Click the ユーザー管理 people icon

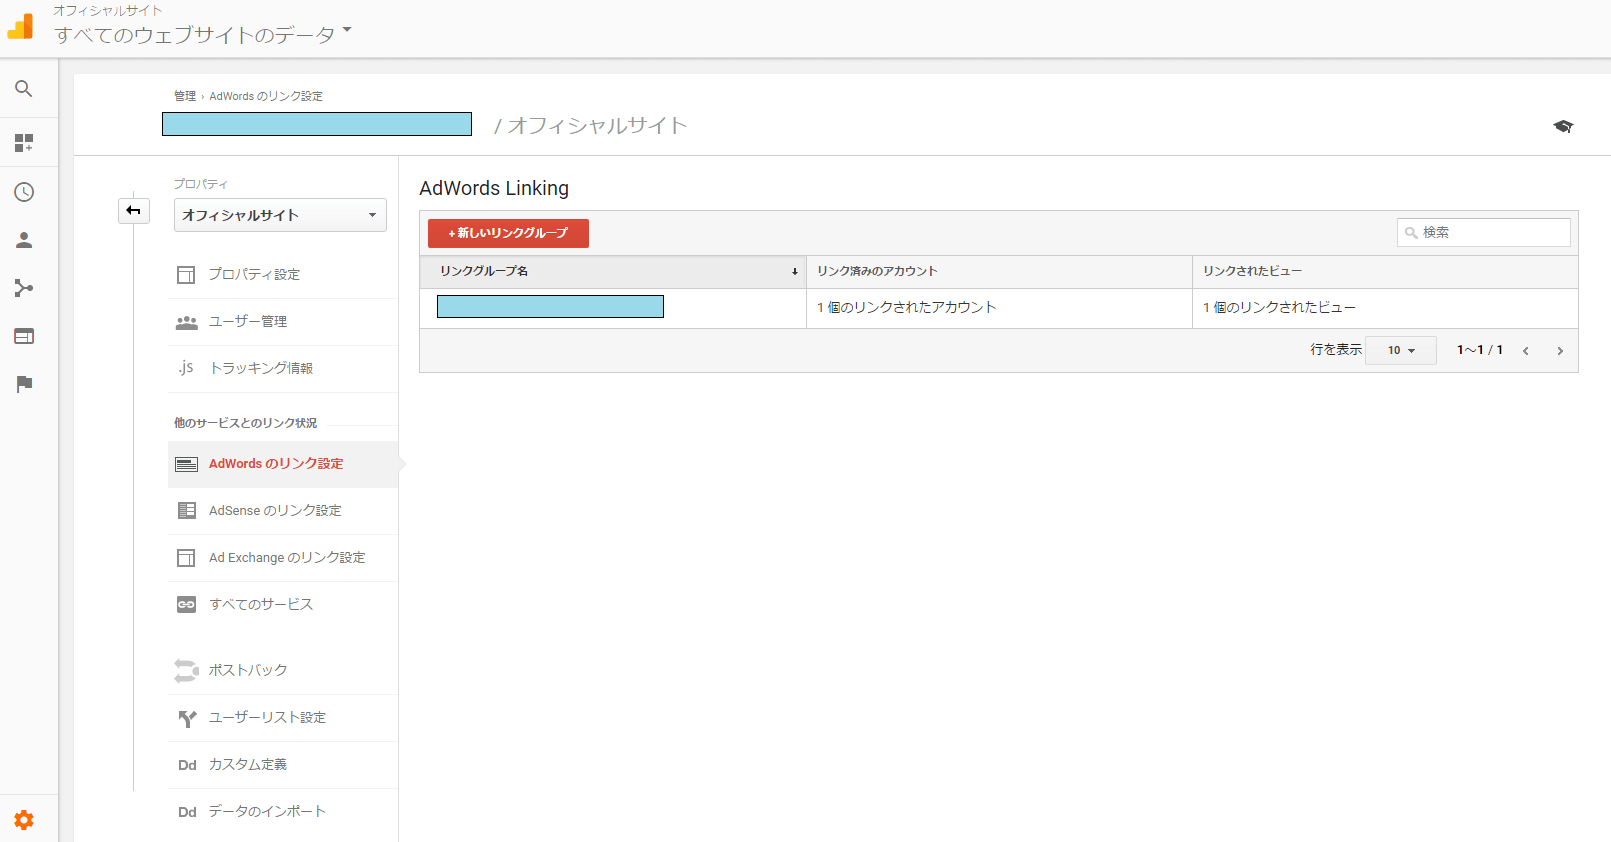point(186,322)
